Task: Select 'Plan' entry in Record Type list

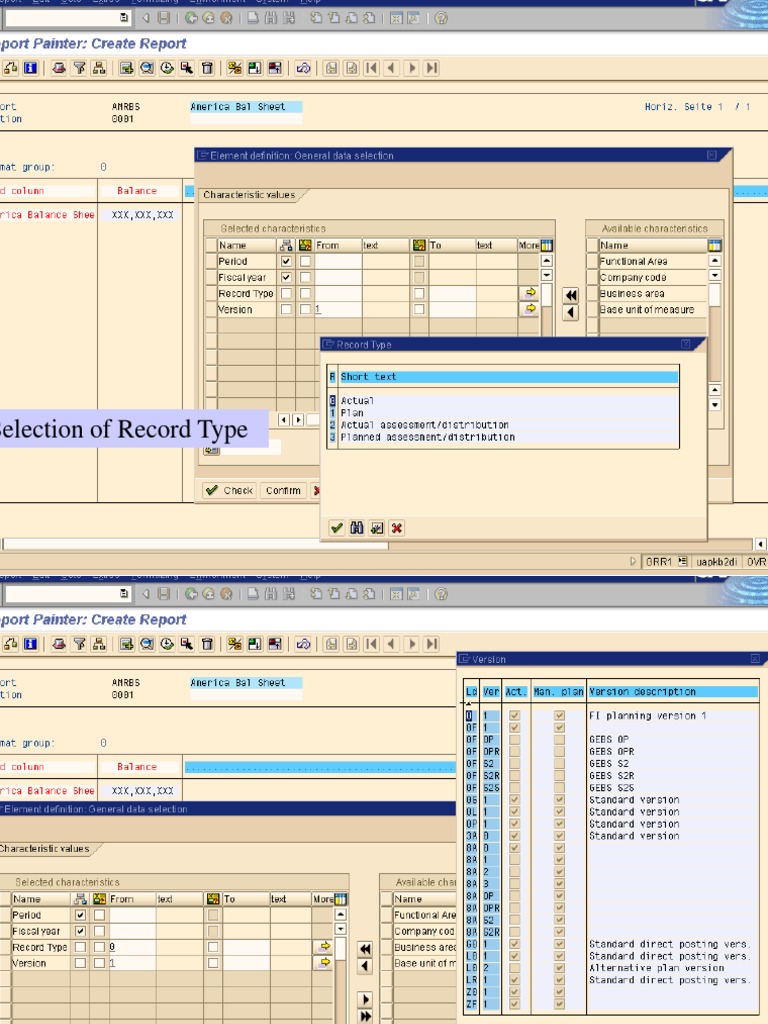Action: coord(352,413)
